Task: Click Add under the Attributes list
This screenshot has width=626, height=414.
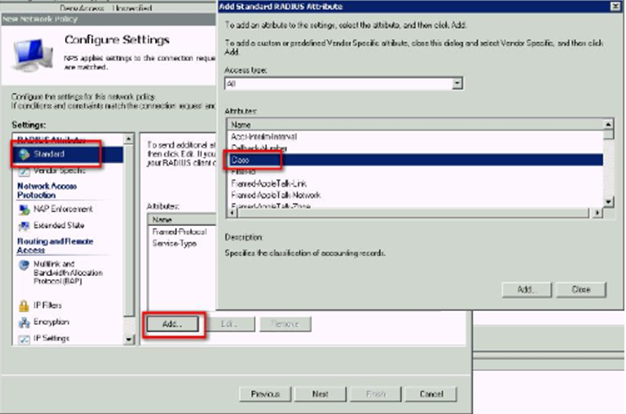Action: coord(172,324)
